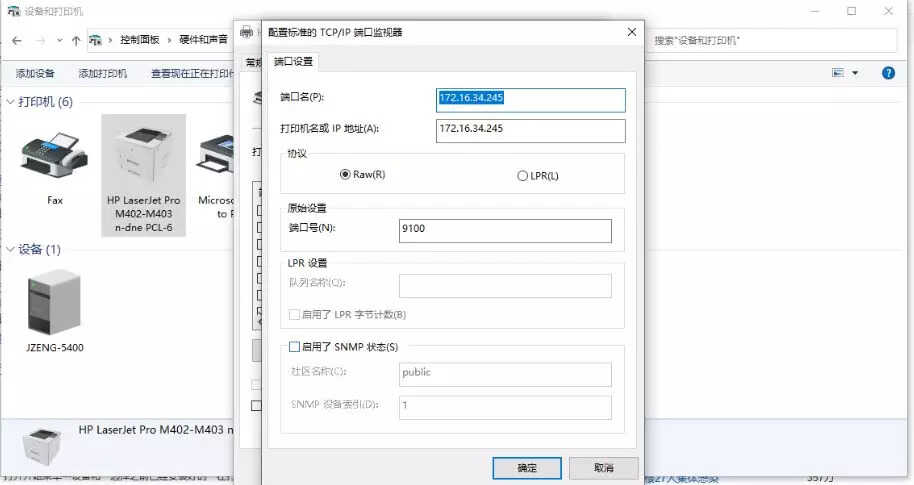Navigate back with the back arrow
Image resolution: width=914 pixels, height=485 pixels.
pyautogui.click(x=16, y=41)
